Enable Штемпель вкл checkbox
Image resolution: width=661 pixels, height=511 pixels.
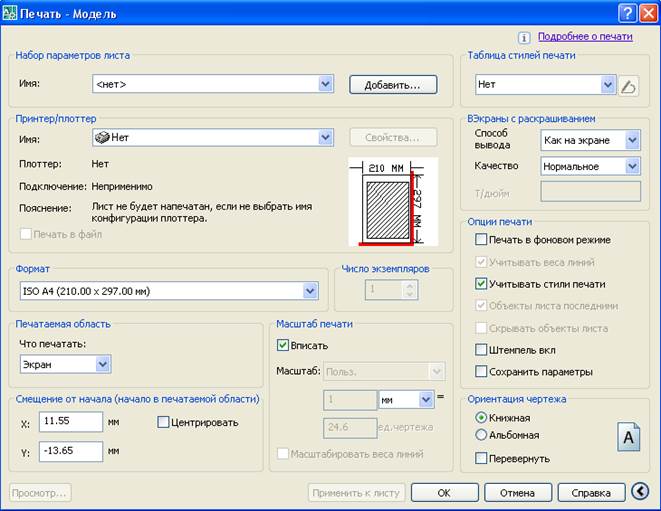[x=481, y=350]
